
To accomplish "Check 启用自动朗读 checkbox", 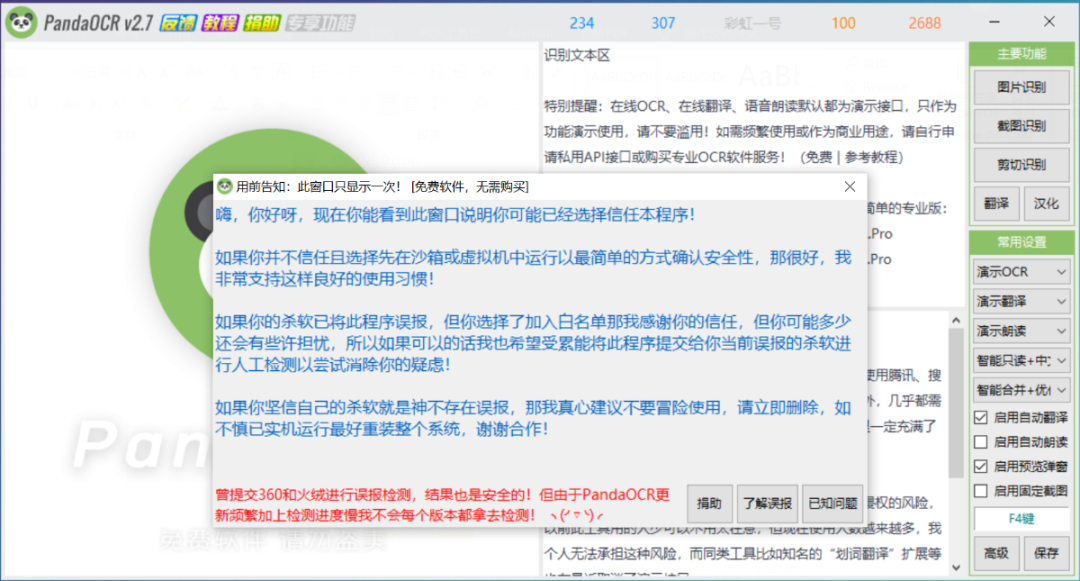I will 982,442.
